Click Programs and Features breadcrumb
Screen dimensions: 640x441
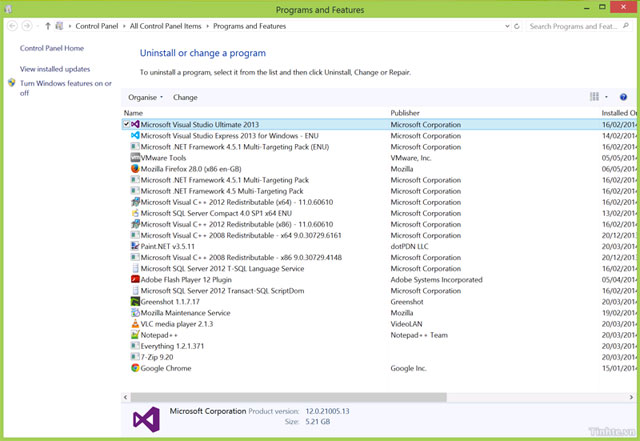pos(249,26)
